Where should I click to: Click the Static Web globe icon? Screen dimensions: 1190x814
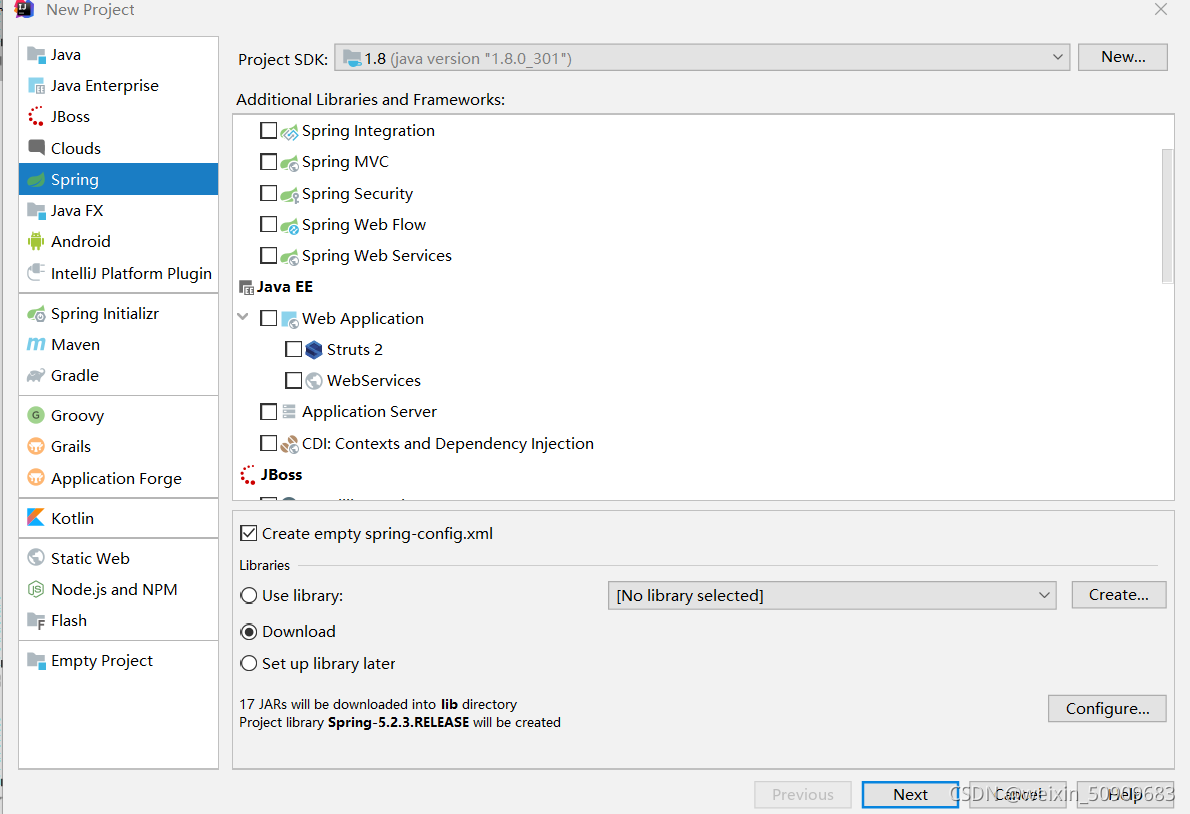point(36,558)
